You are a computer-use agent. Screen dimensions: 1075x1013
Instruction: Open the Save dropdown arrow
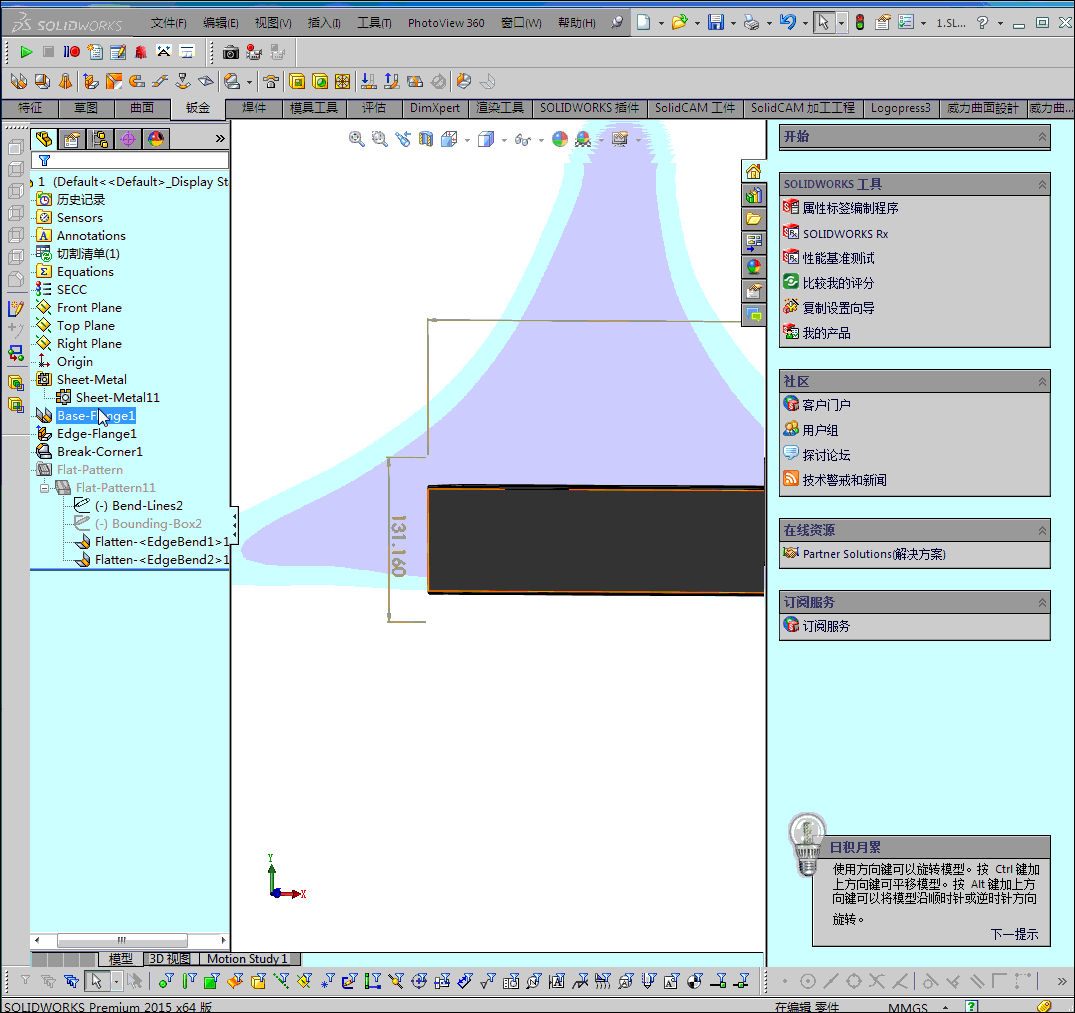point(734,23)
